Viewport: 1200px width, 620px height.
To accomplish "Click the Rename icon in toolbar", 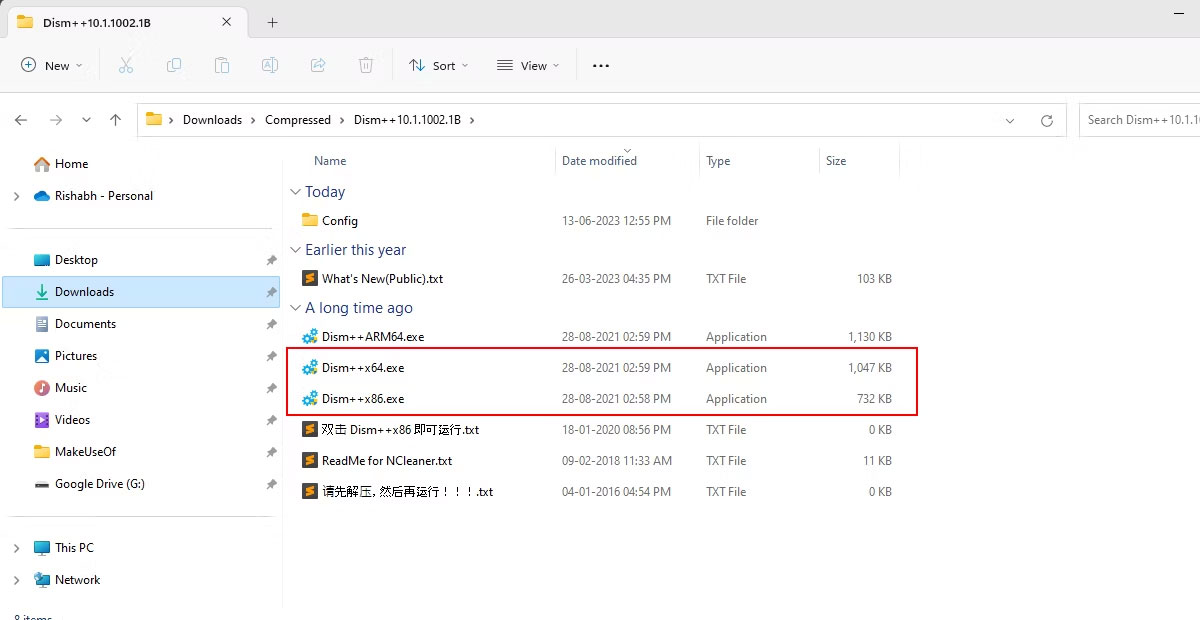I will point(270,66).
